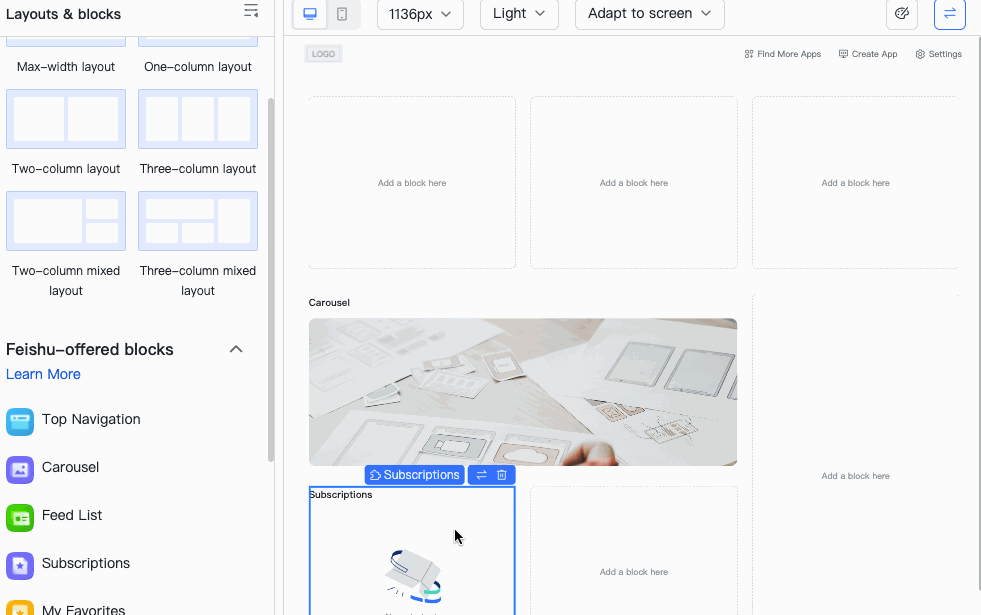Click the Subscriptions block tag button
The height and width of the screenshot is (615, 981).
click(x=415, y=475)
